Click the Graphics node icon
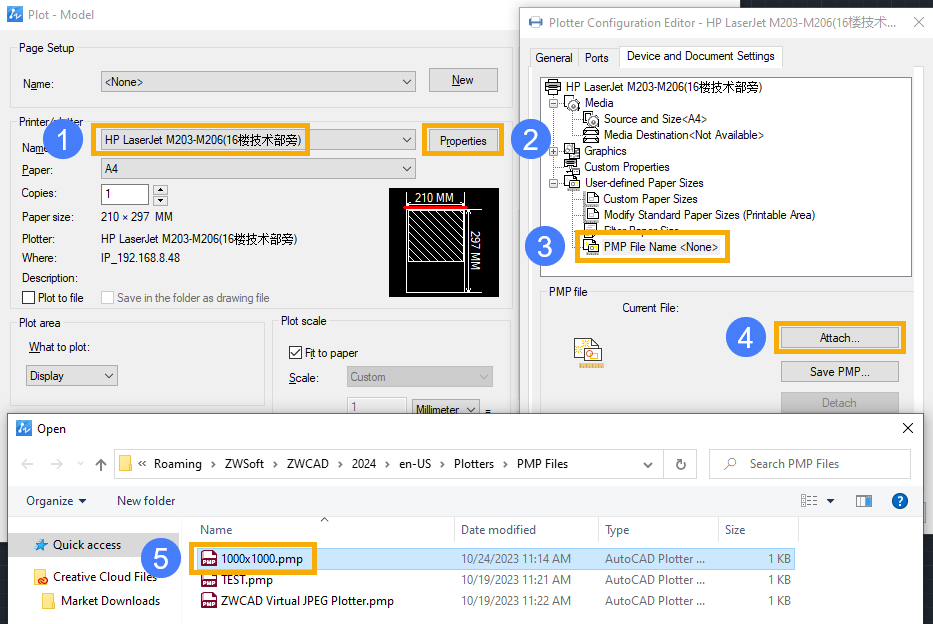Image resolution: width=933 pixels, height=624 pixels. [x=572, y=151]
